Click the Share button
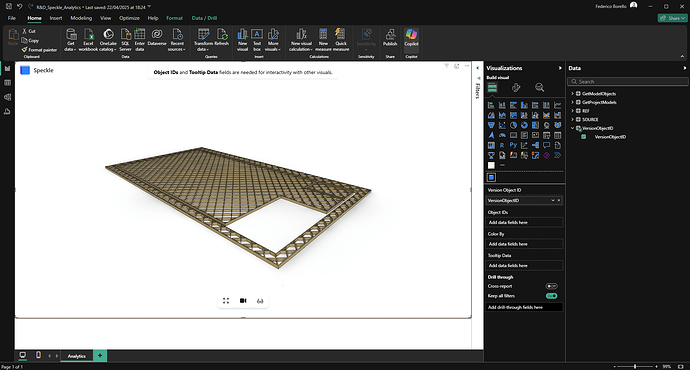 672,18
